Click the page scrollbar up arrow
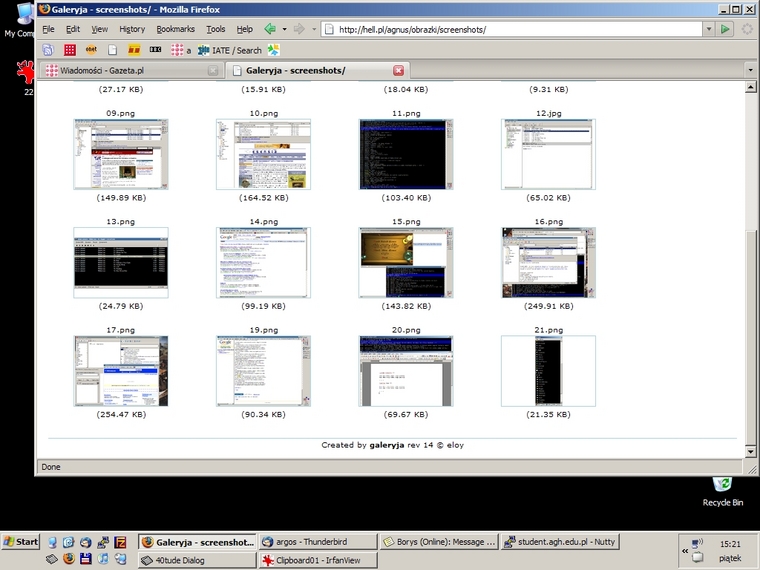 point(750,87)
